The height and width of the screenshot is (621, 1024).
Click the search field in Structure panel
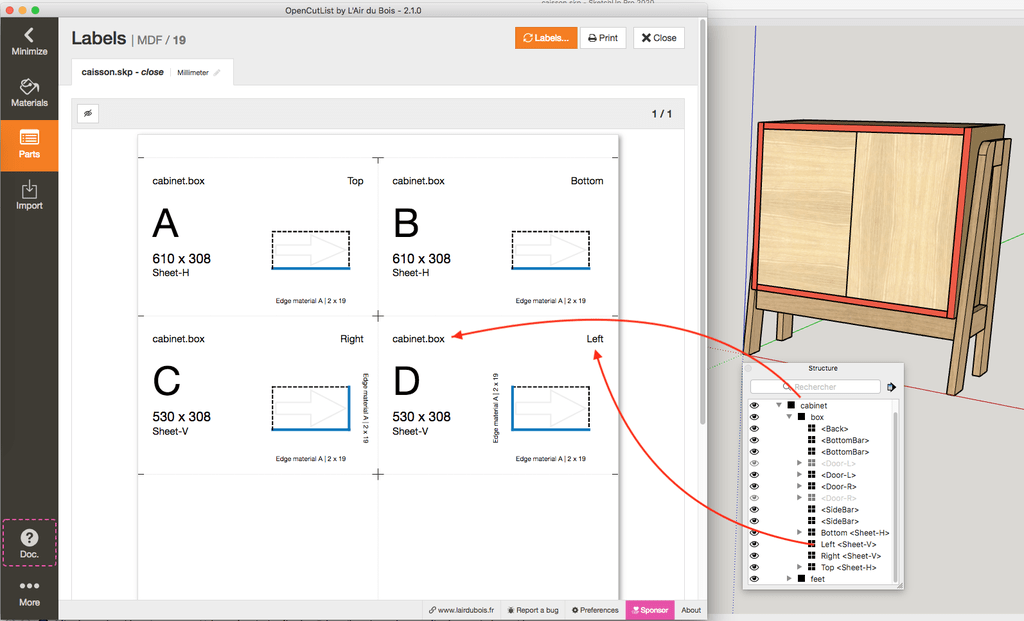pos(815,387)
